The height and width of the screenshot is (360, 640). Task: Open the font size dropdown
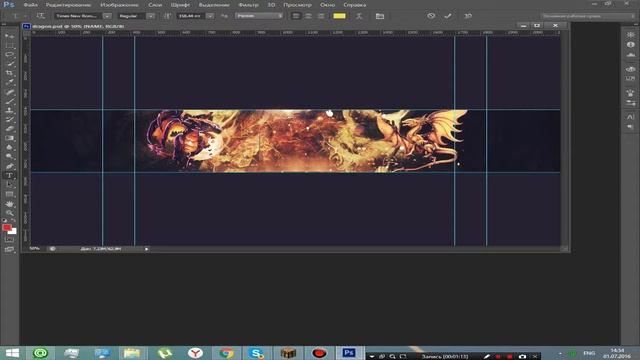coord(210,16)
